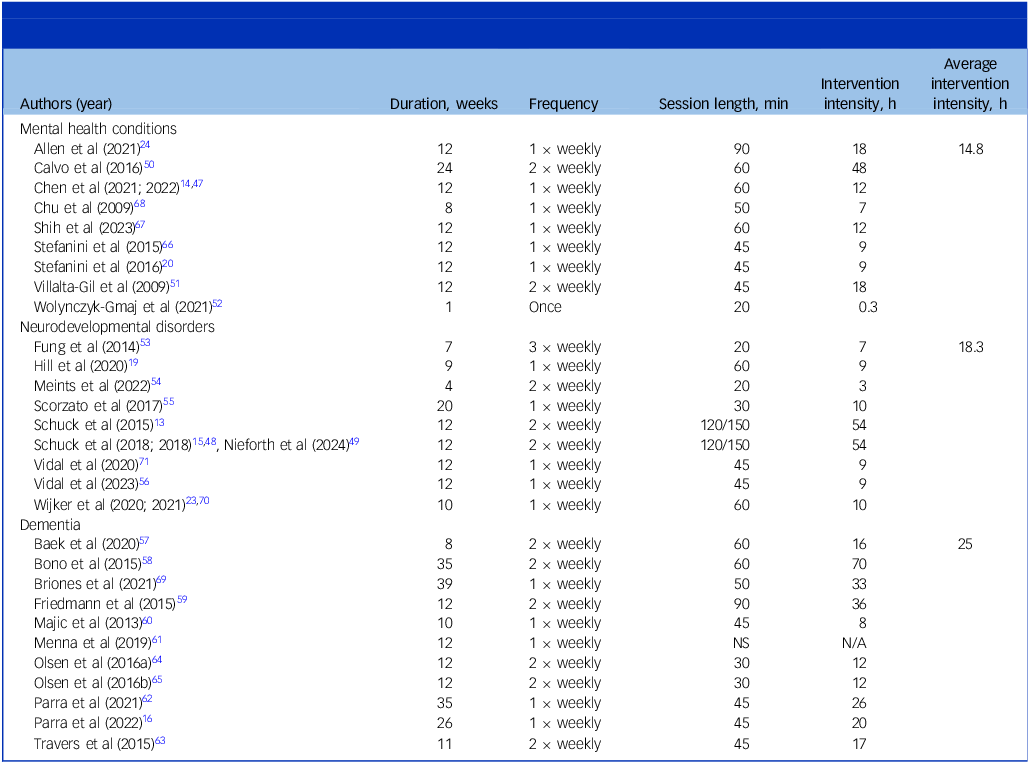The height and width of the screenshot is (763, 1029).
Task: Click superscript 14 beside Chen et al
Action: (185, 181)
